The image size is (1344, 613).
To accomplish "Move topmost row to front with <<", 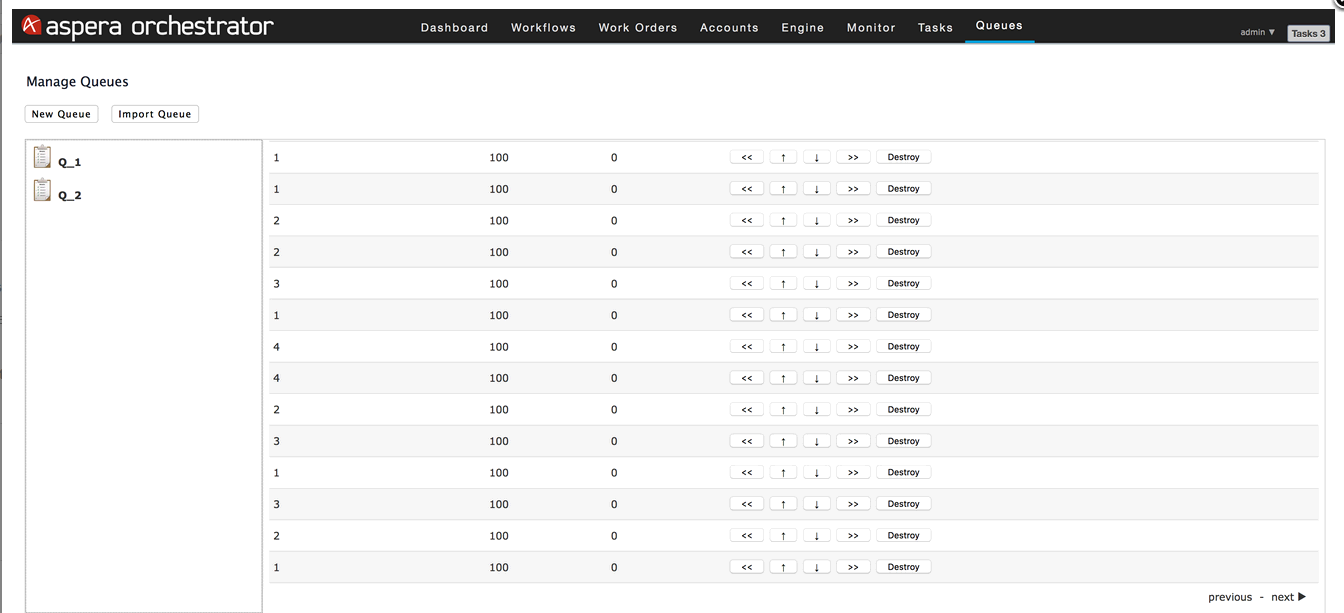I will point(747,157).
